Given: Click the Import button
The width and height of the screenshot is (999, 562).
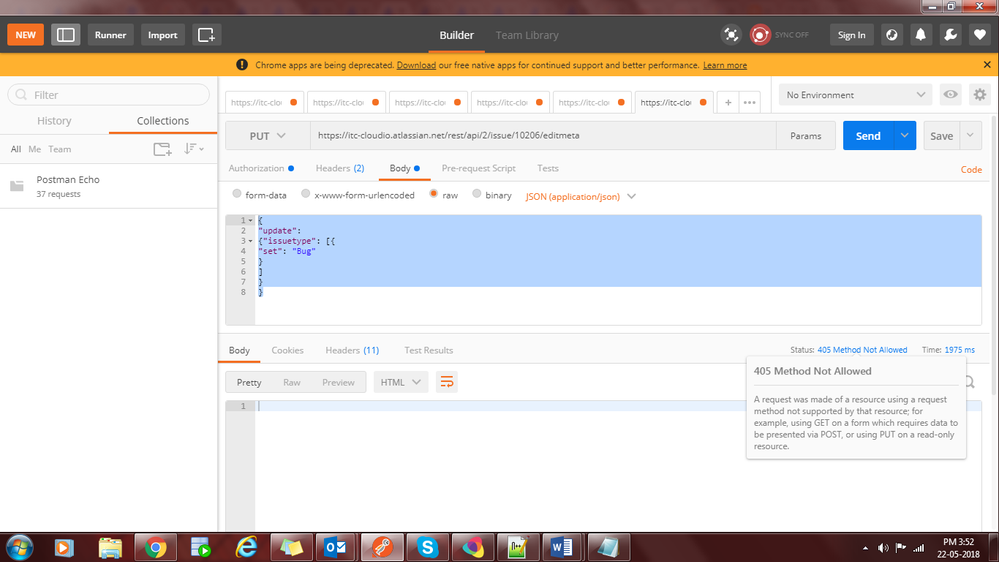Looking at the screenshot, I should 162,35.
